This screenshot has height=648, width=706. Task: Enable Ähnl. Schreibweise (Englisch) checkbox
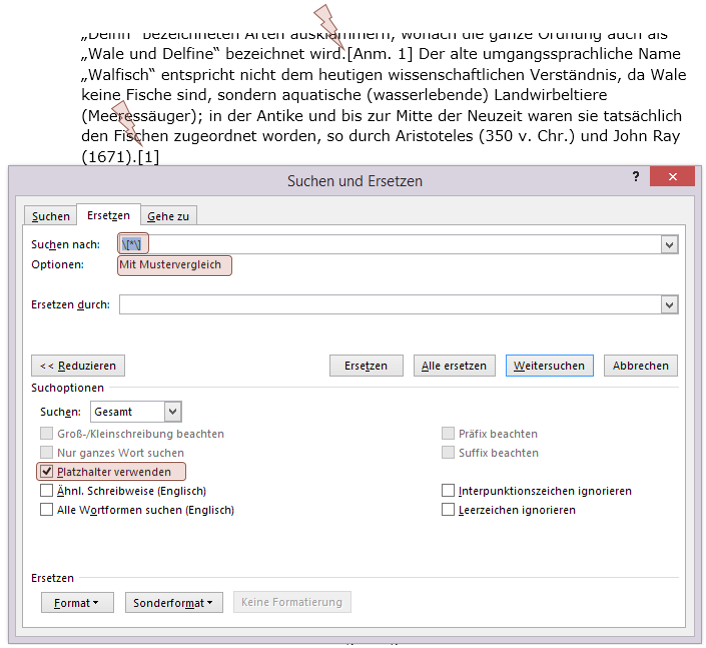46,491
